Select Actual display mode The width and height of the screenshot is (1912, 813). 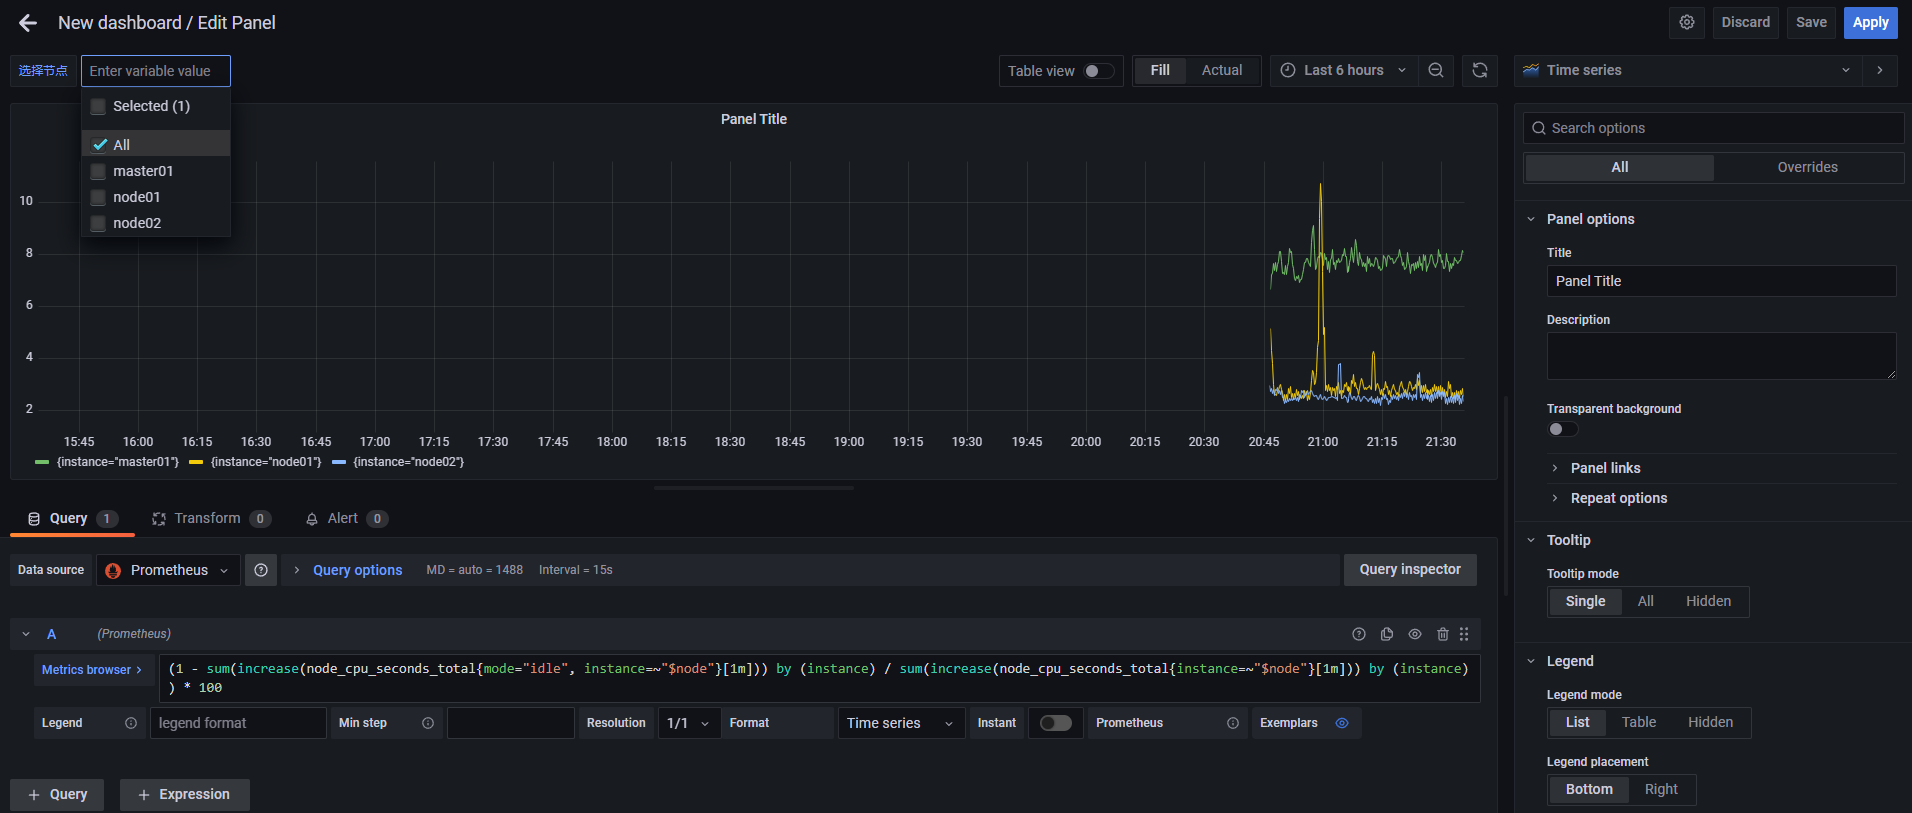[x=1222, y=70]
